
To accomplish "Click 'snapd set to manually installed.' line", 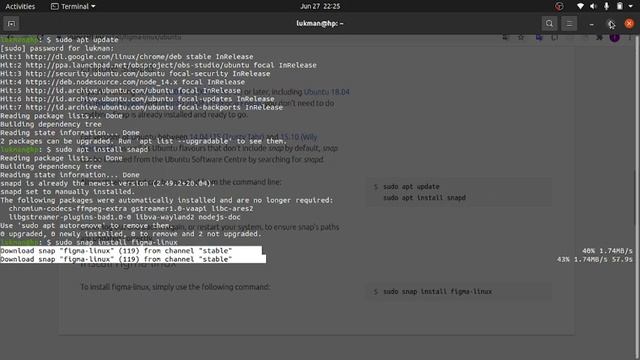I will [x=67, y=192].
